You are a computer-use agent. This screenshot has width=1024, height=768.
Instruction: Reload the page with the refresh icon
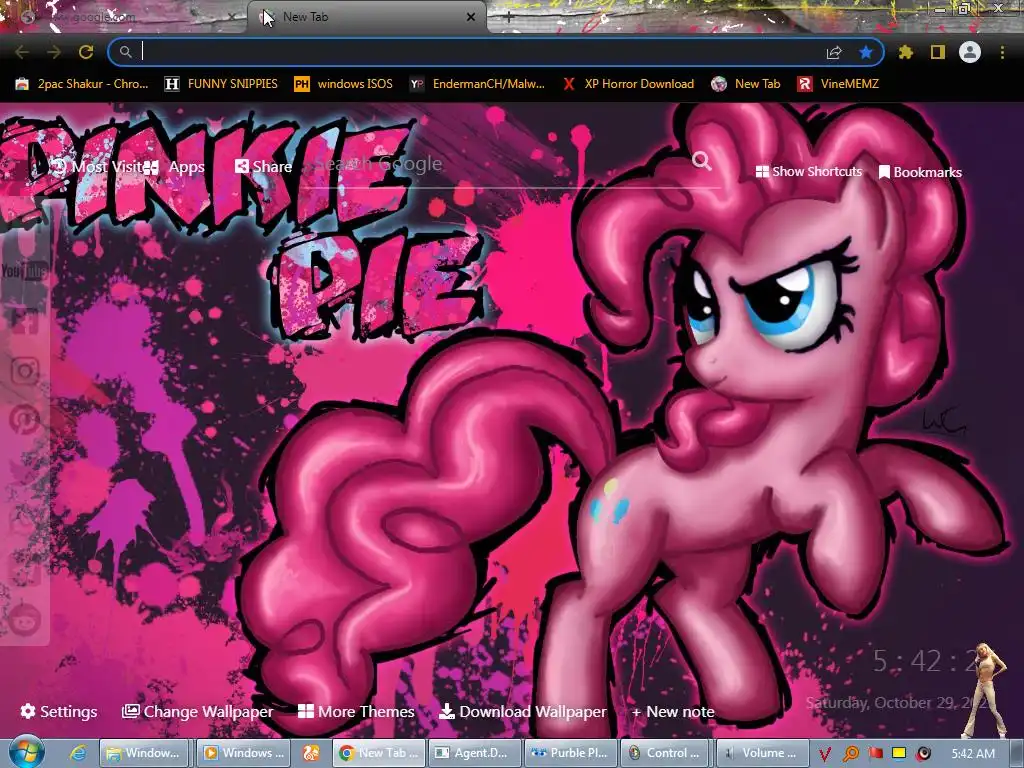tap(86, 52)
